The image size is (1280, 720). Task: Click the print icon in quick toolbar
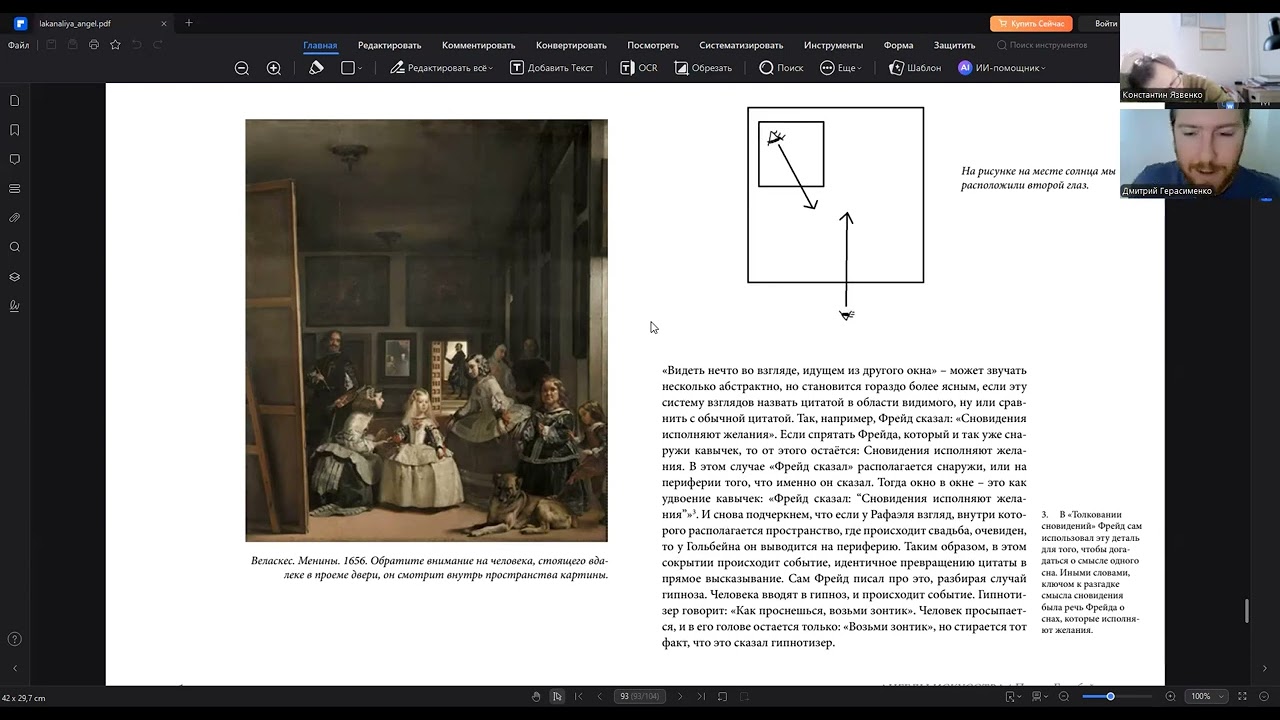(x=94, y=45)
